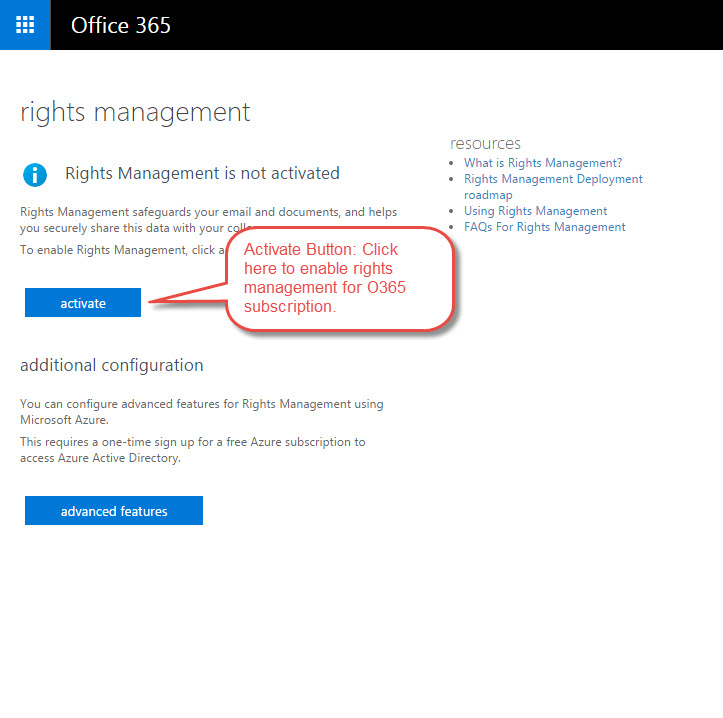Click the Office 365 header title

coord(121,25)
